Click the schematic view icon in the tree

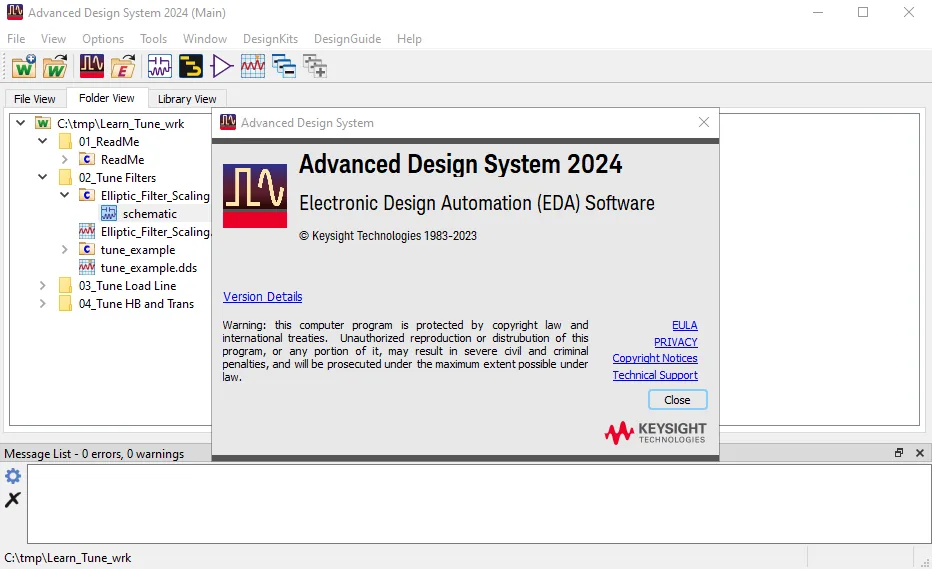click(x=109, y=213)
